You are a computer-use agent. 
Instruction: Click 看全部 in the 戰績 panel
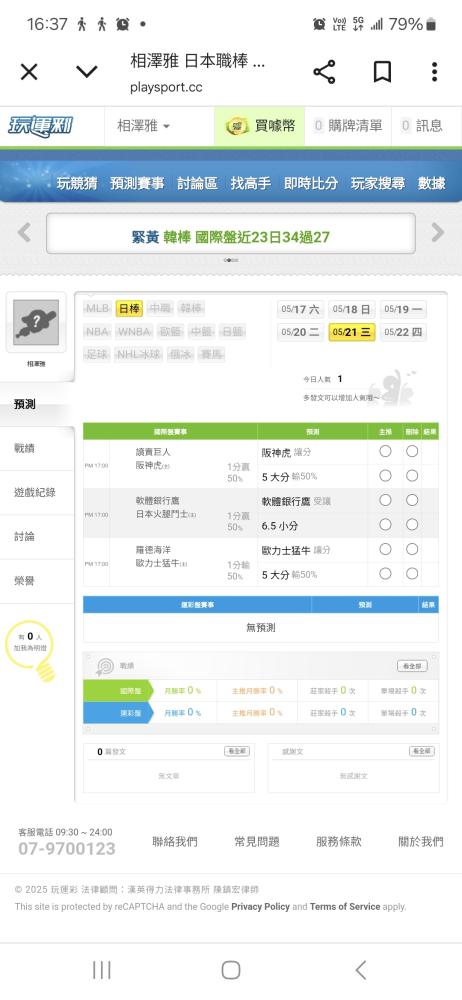point(412,666)
